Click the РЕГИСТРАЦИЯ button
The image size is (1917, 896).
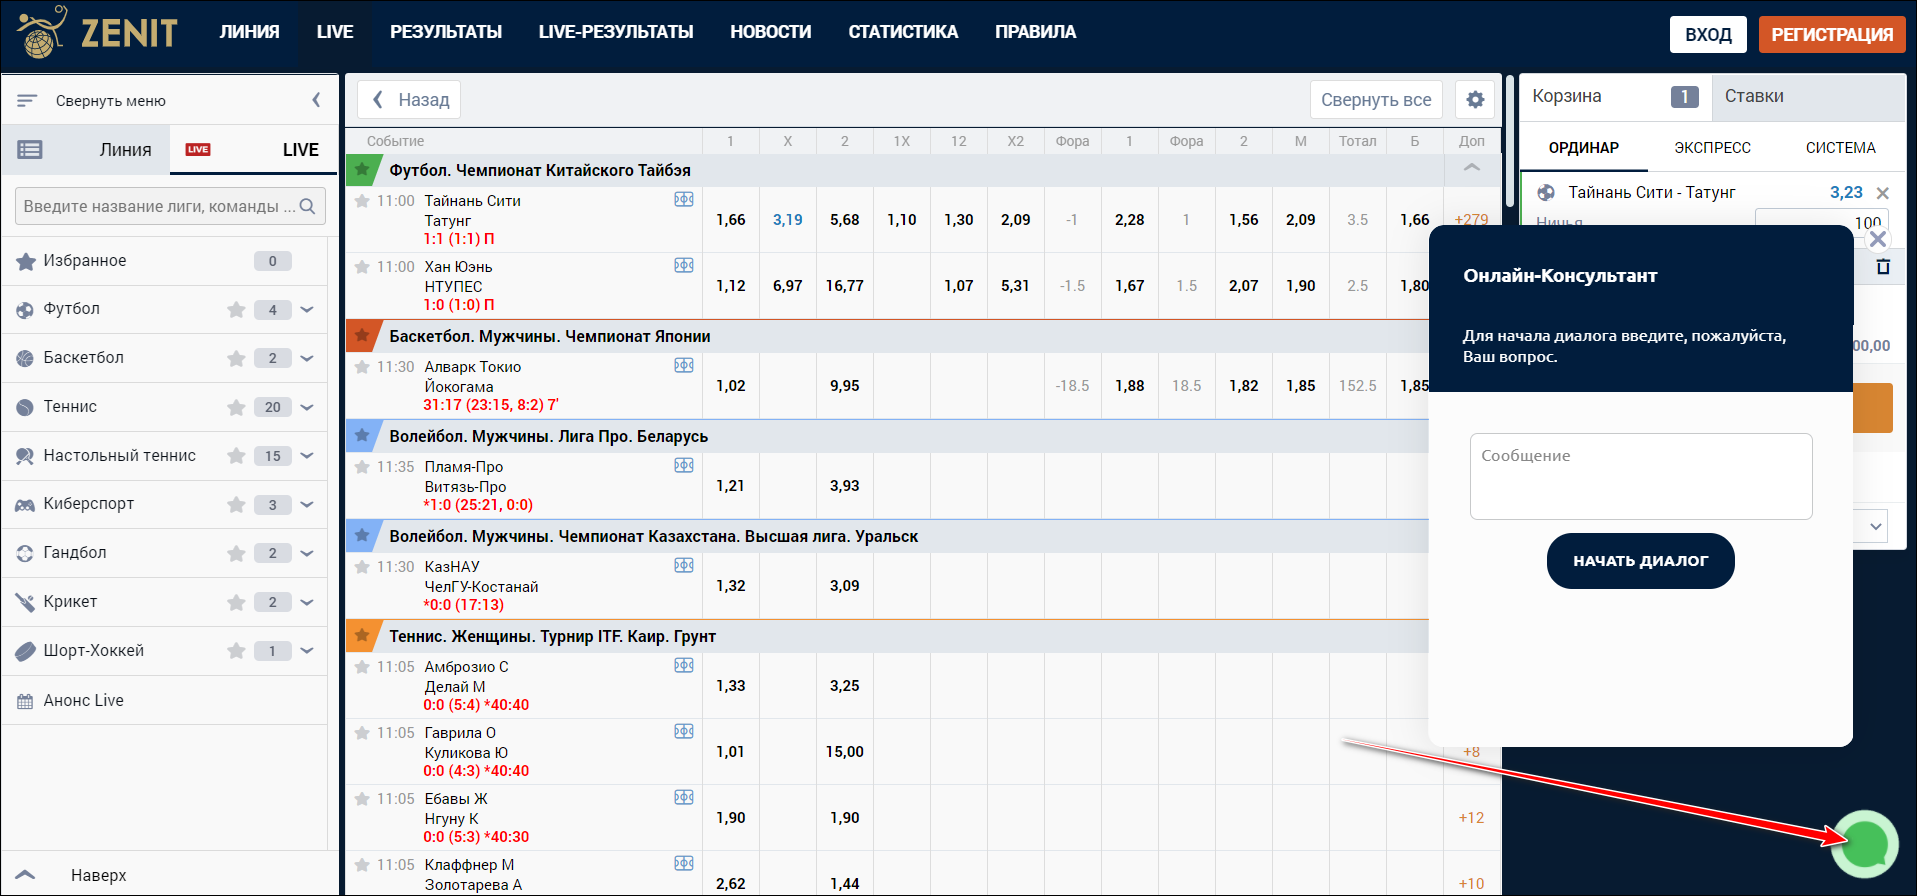click(x=1831, y=34)
